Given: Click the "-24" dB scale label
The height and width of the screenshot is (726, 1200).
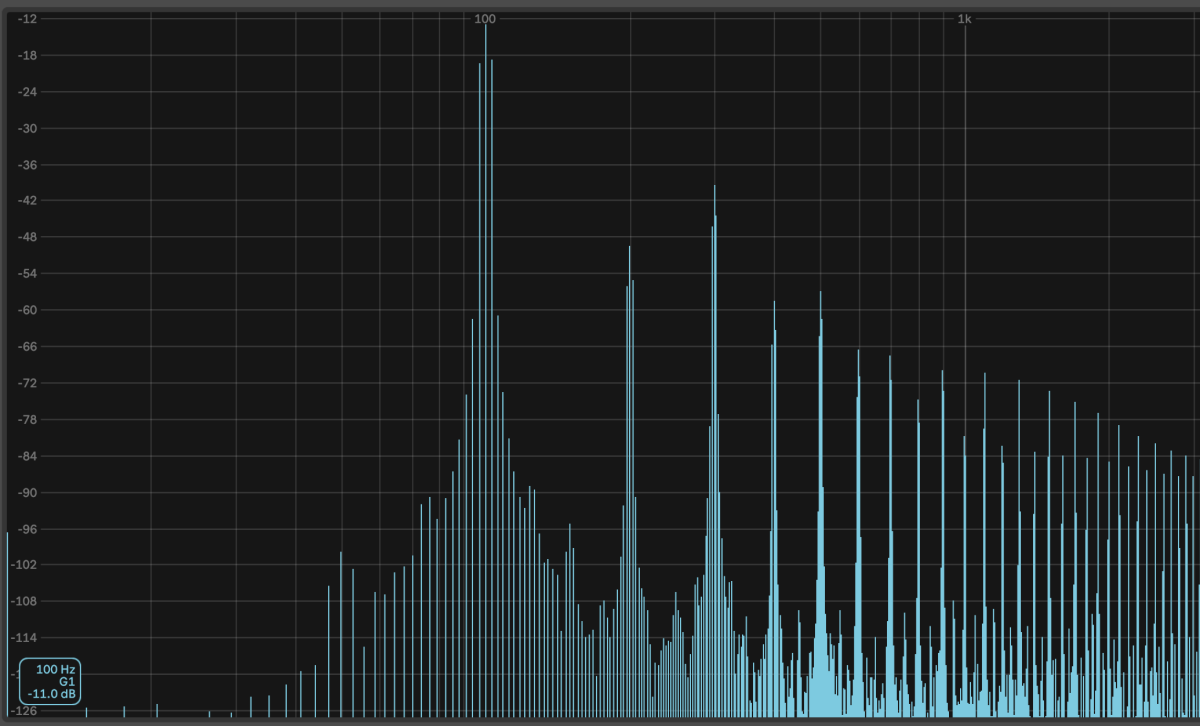Looking at the screenshot, I should (x=28, y=92).
